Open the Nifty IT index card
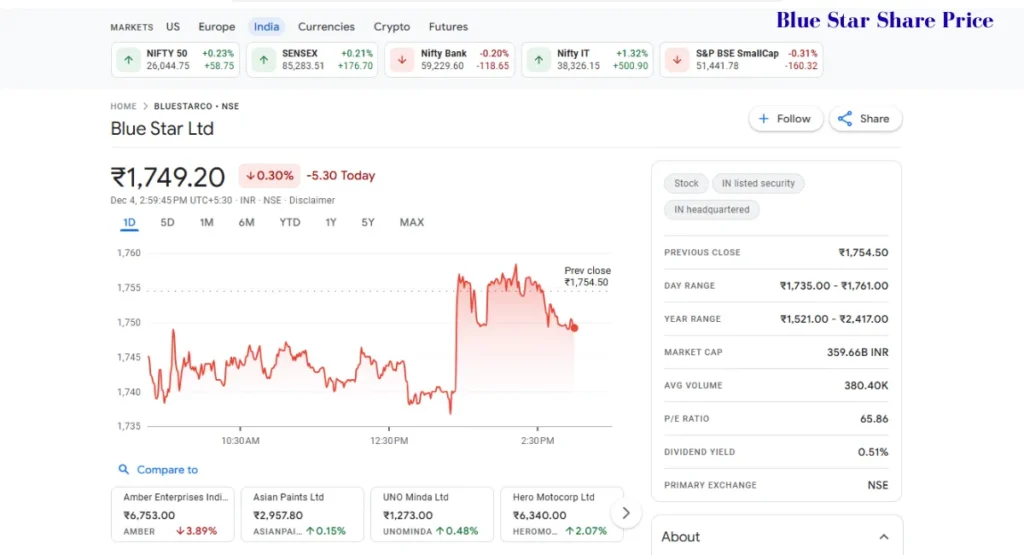This screenshot has width=1024, height=555. click(587, 60)
